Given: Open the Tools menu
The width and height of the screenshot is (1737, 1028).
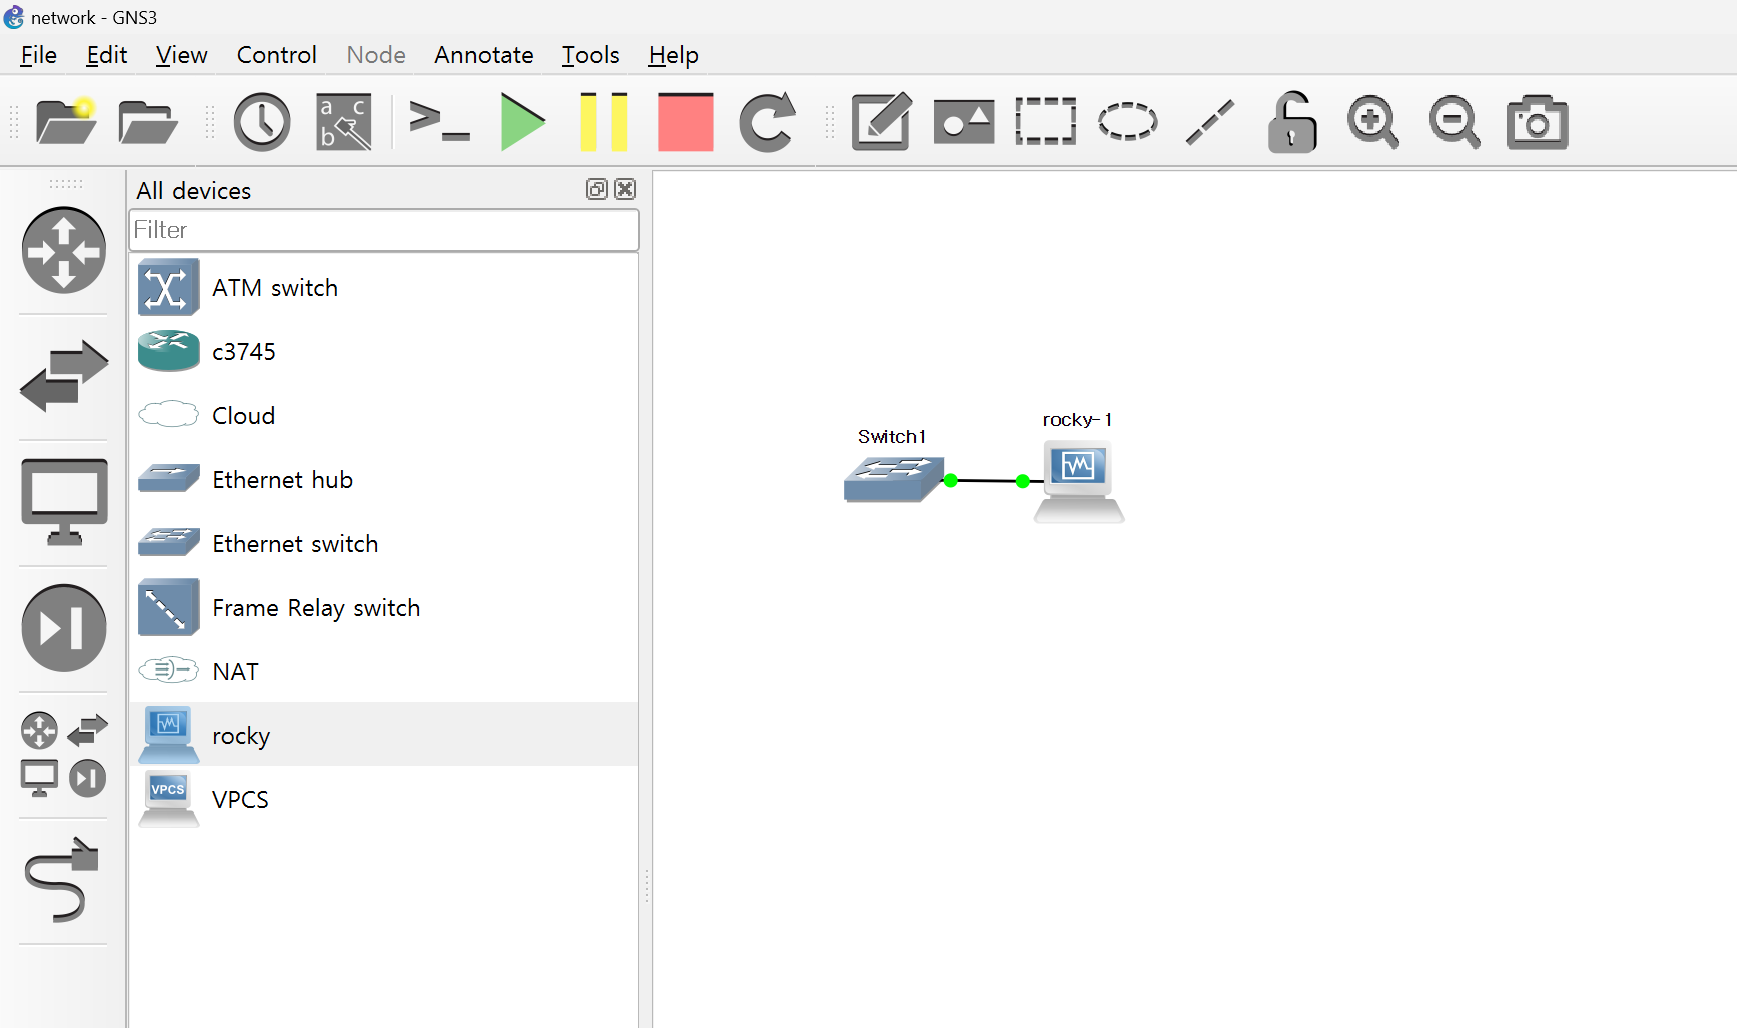Looking at the screenshot, I should coord(590,55).
